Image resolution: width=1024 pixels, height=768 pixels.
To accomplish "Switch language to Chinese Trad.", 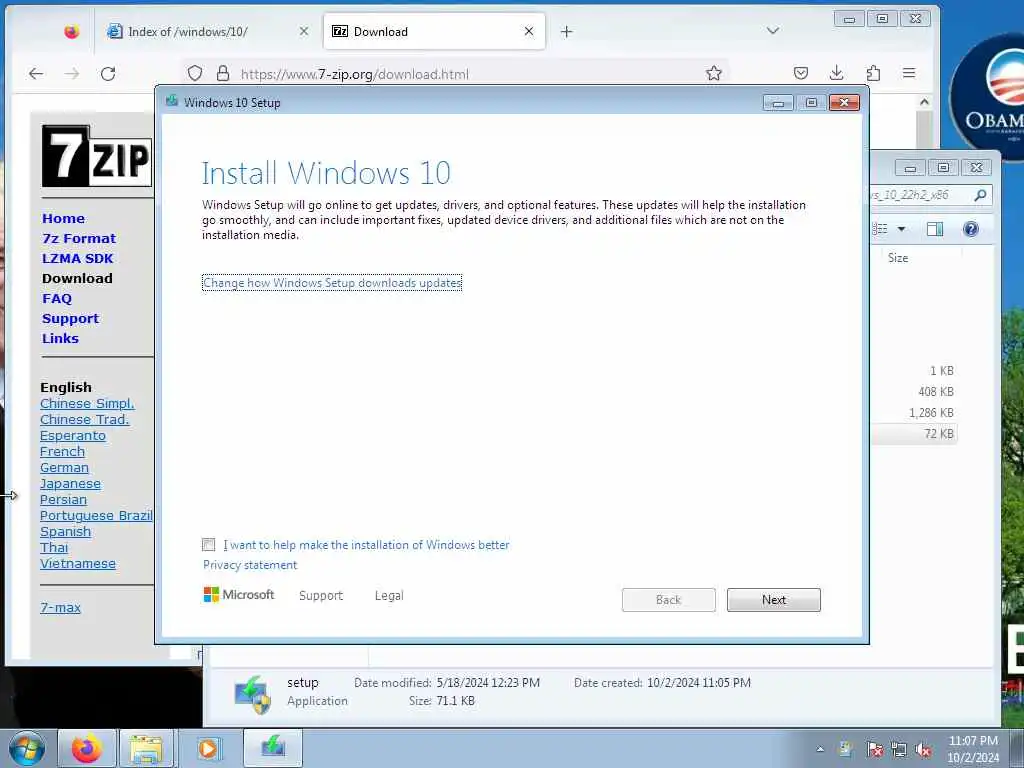I will [x=84, y=419].
